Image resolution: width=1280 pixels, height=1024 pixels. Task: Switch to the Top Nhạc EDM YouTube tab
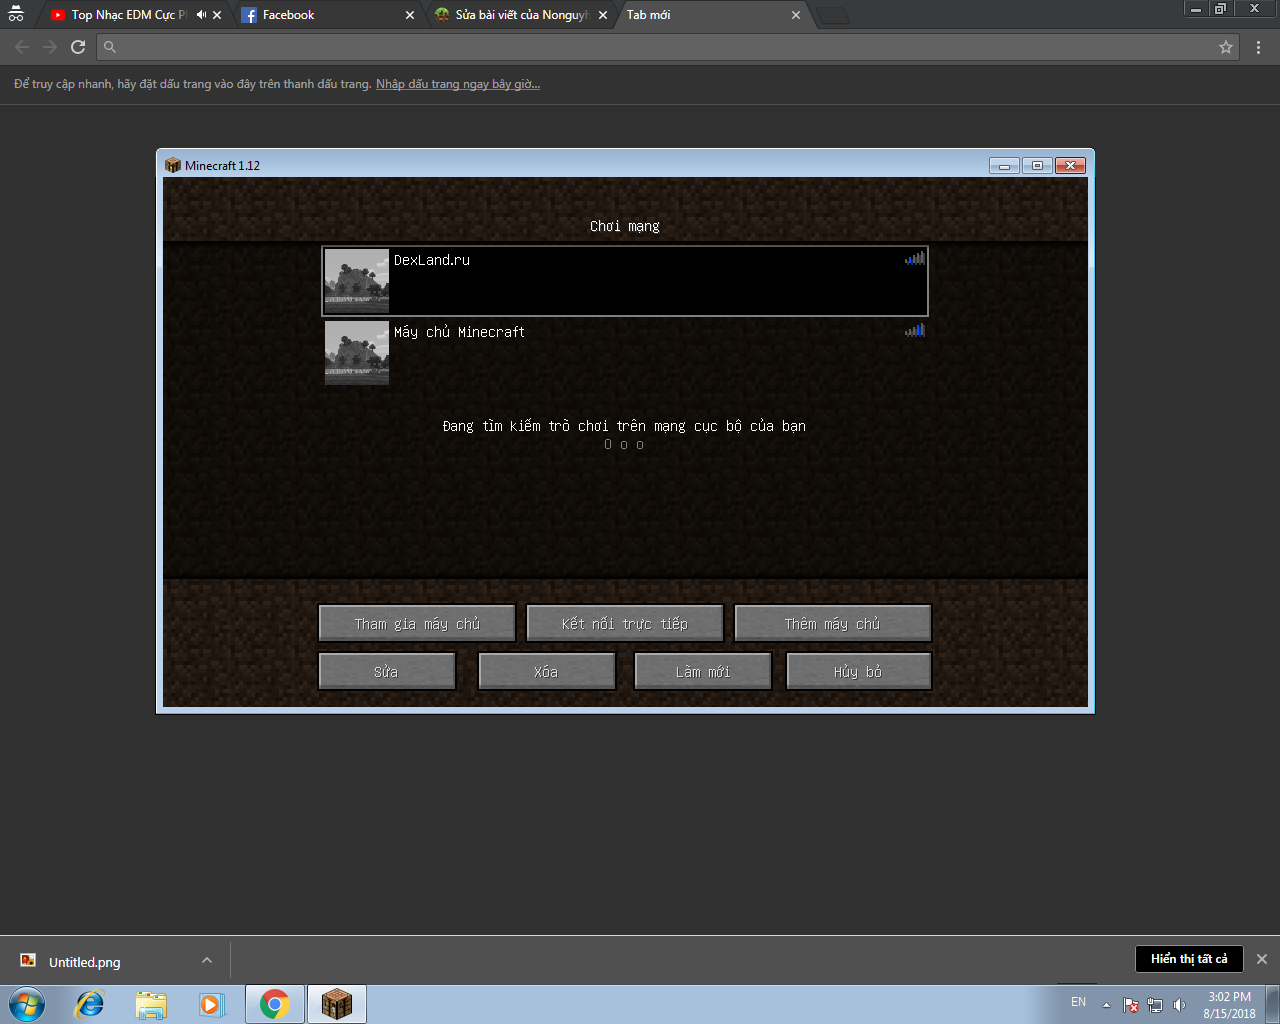point(130,15)
